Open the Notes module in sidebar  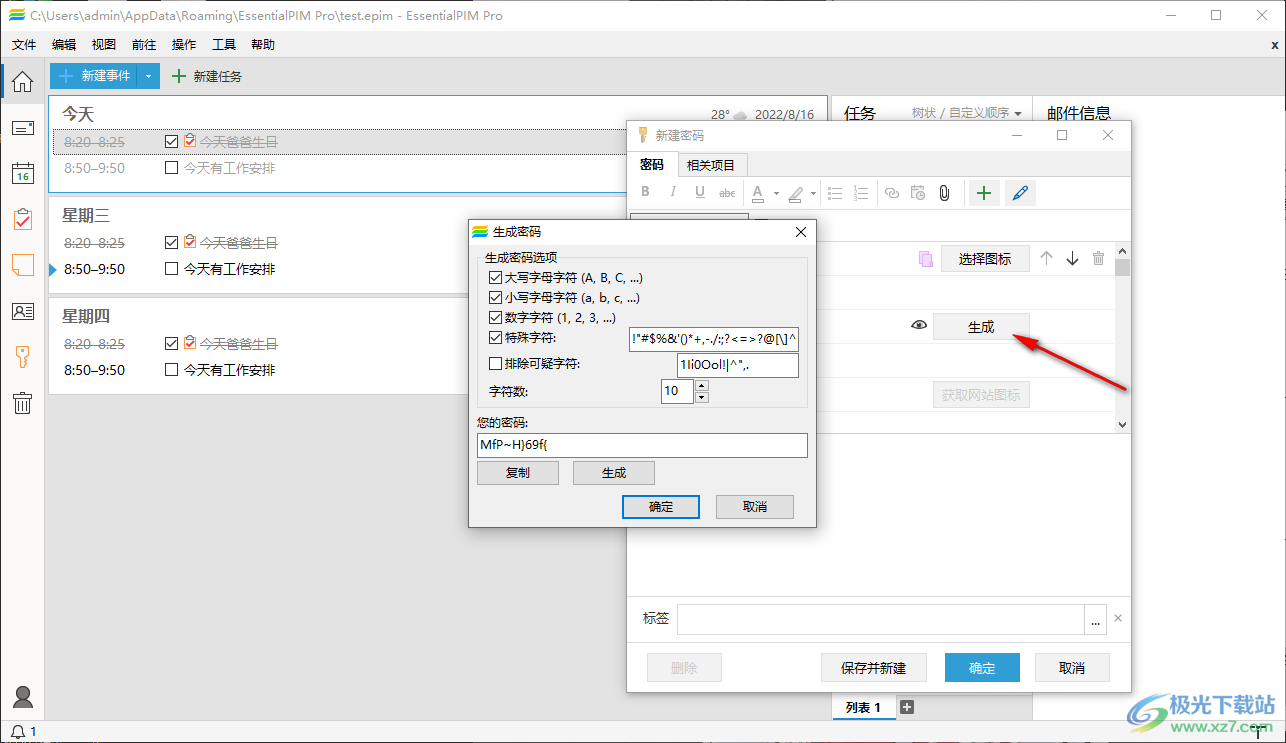(22, 265)
